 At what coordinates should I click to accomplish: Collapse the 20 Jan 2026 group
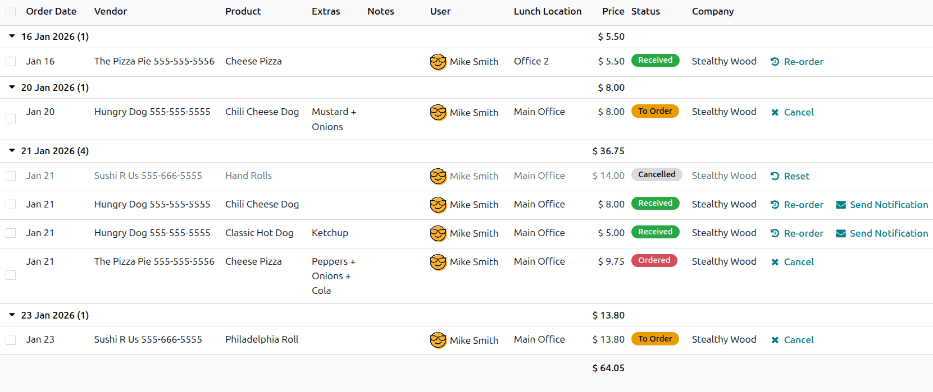click(x=11, y=87)
